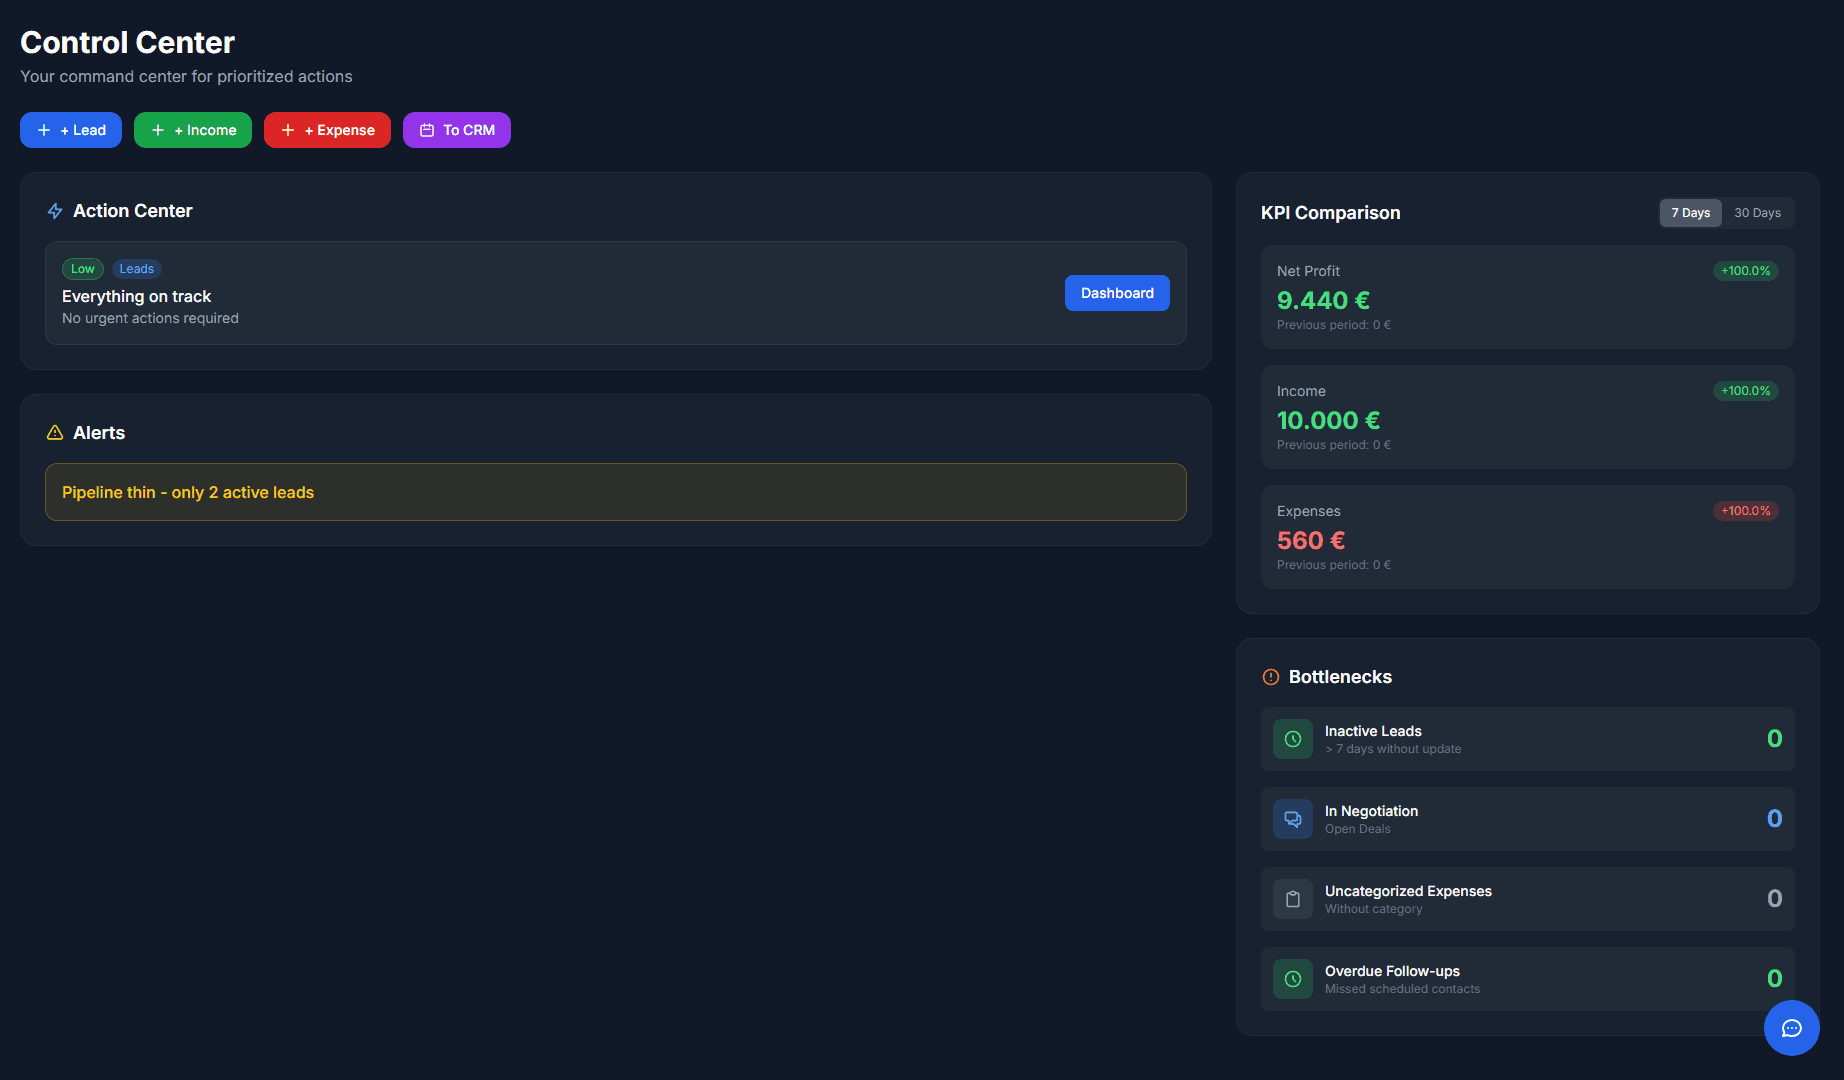Viewport: 1844px width, 1080px height.
Task: Click the +100.0% badge on Net Profit
Action: click(1745, 270)
